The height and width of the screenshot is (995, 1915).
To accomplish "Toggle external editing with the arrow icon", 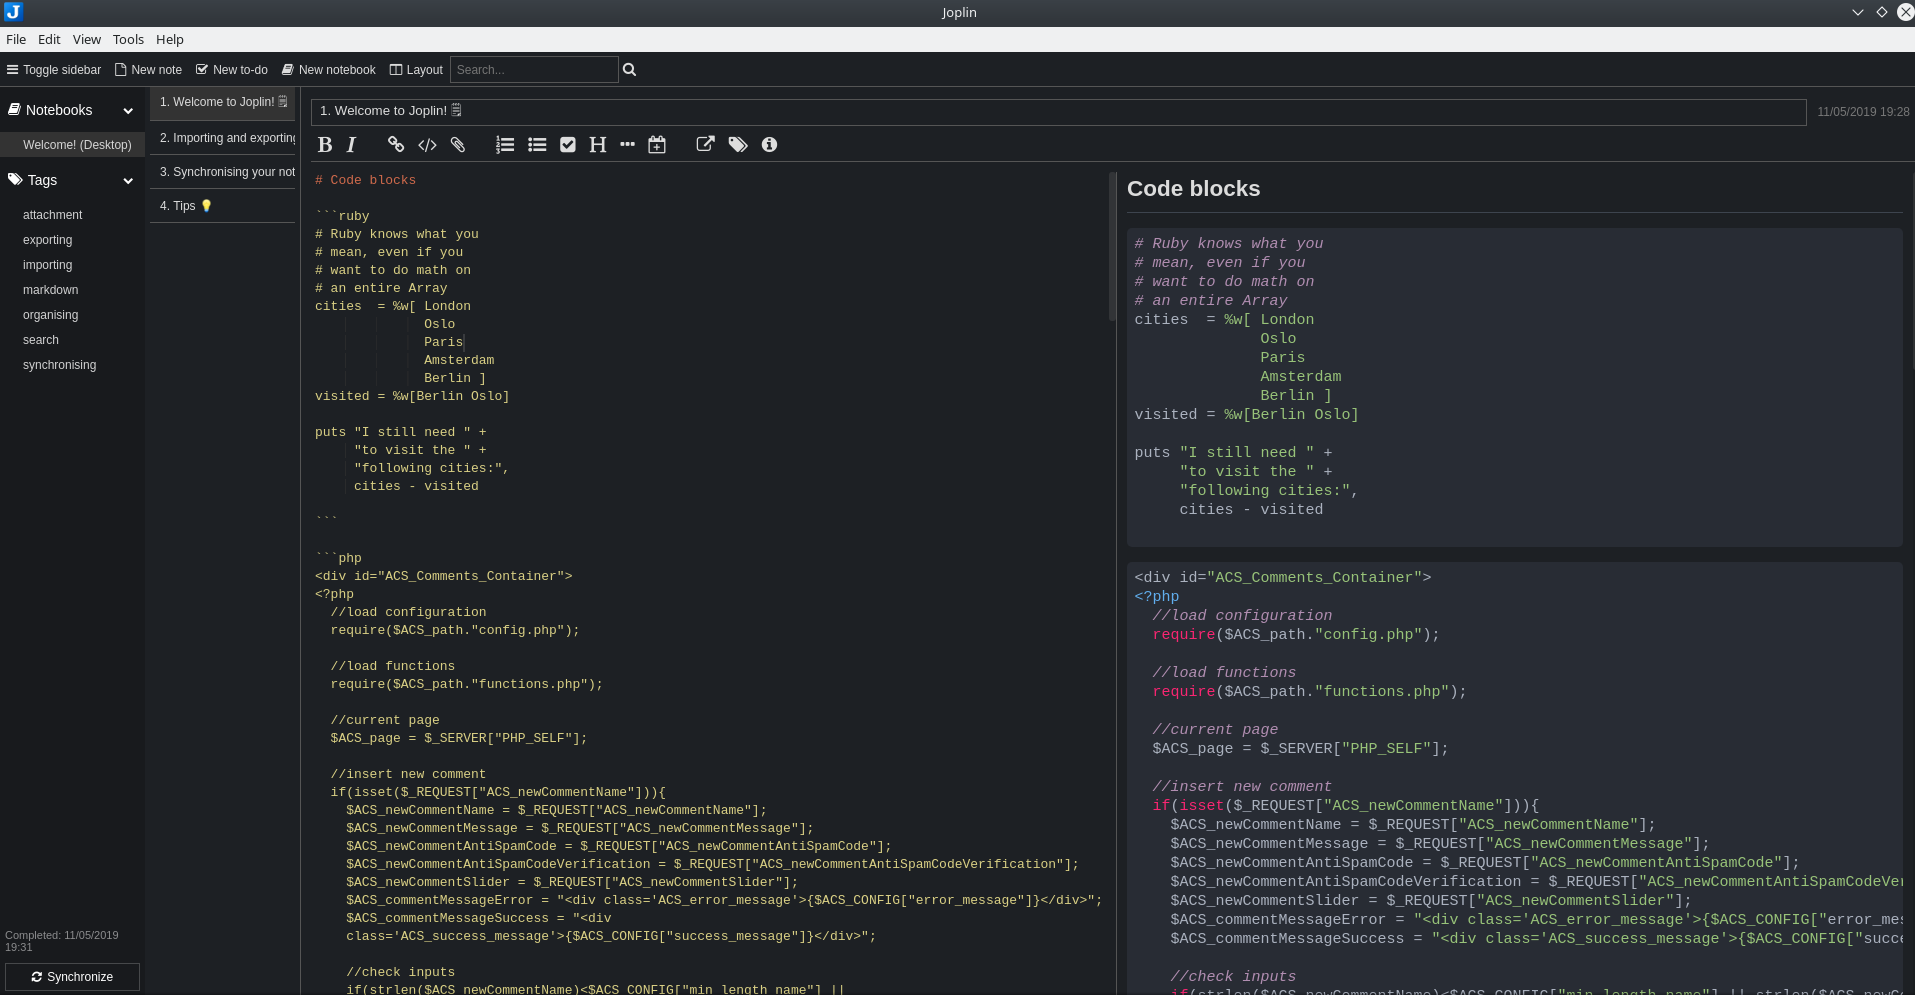I will pyautogui.click(x=705, y=144).
